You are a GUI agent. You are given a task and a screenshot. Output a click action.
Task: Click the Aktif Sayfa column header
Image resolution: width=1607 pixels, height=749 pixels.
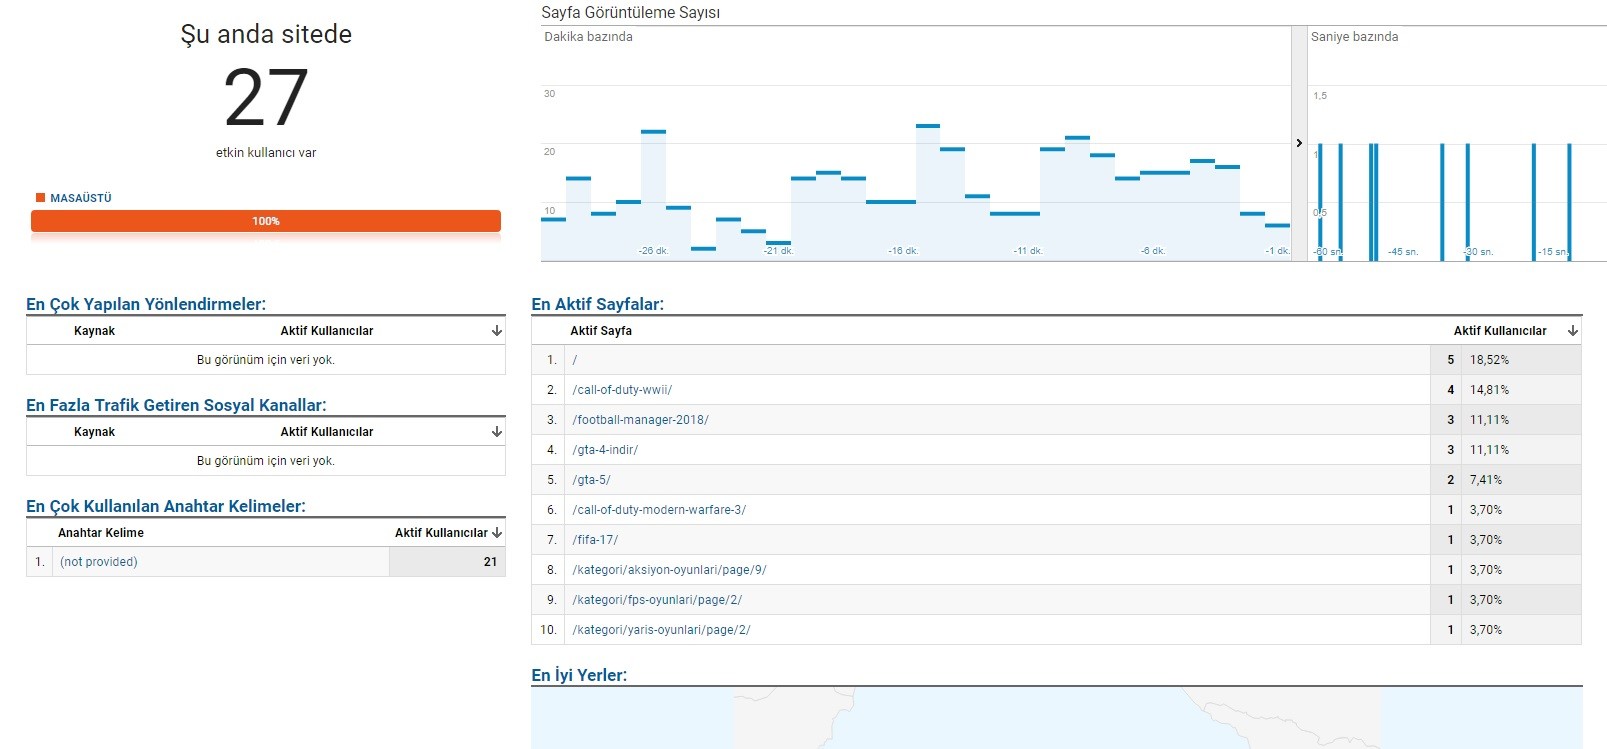pos(601,331)
